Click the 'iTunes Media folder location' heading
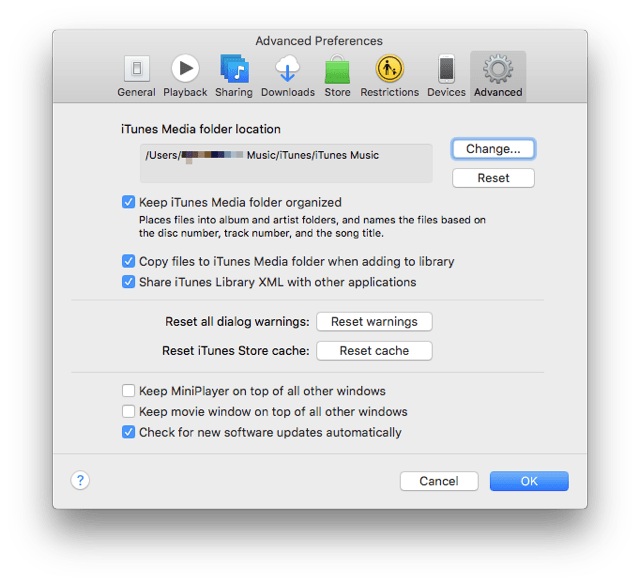The width and height of the screenshot is (640, 584). point(201,129)
